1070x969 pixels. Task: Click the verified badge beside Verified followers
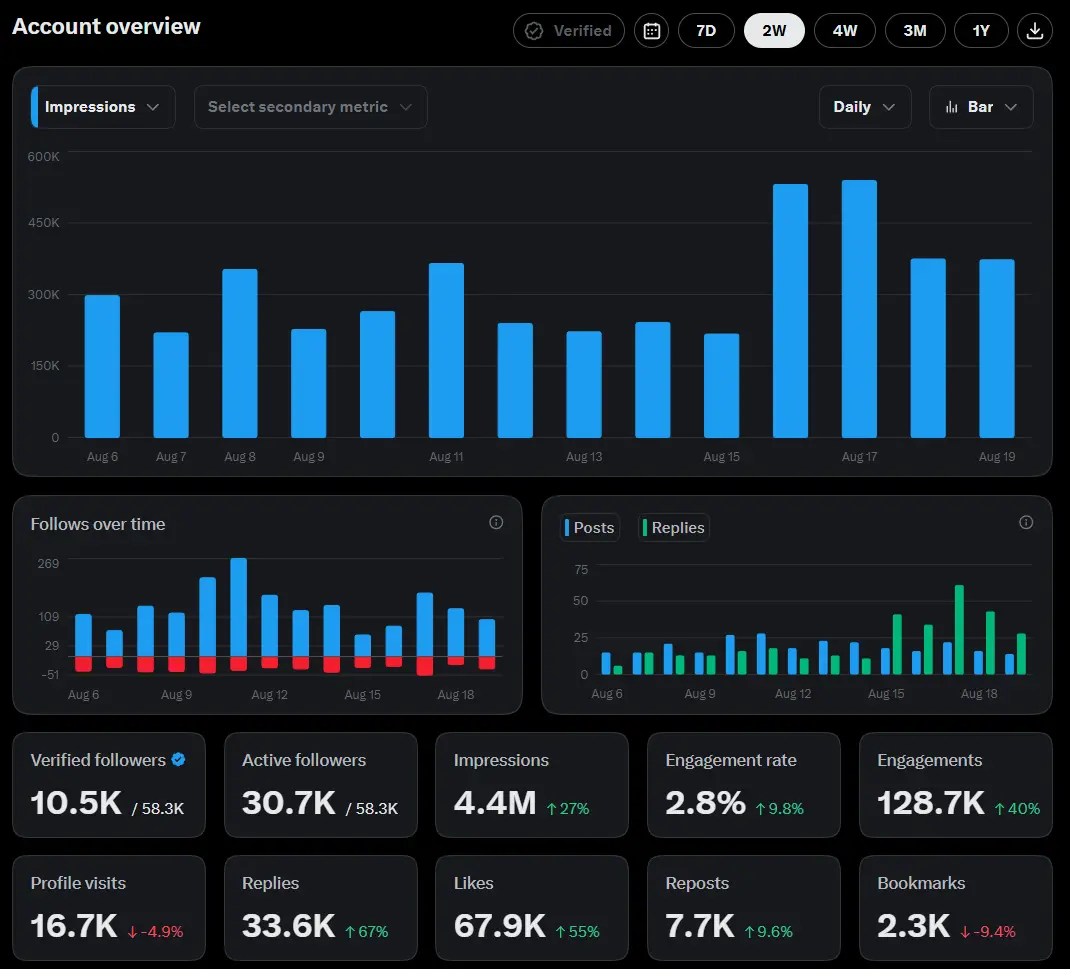tap(179, 760)
